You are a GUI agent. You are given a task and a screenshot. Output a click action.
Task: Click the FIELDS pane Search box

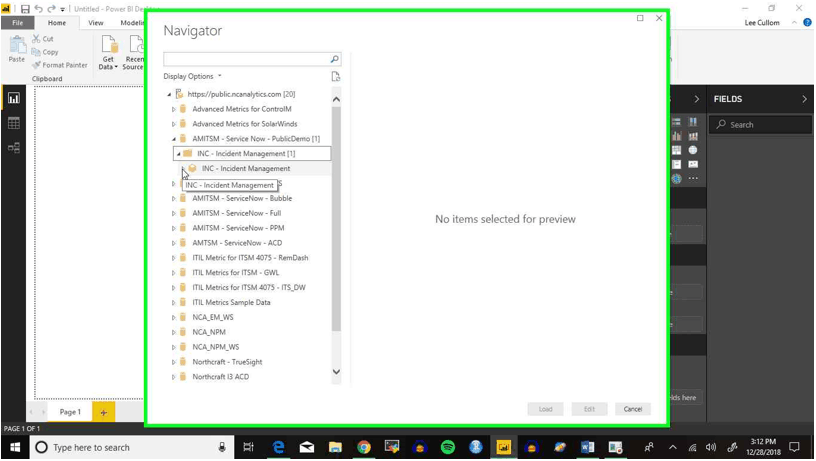coord(760,125)
